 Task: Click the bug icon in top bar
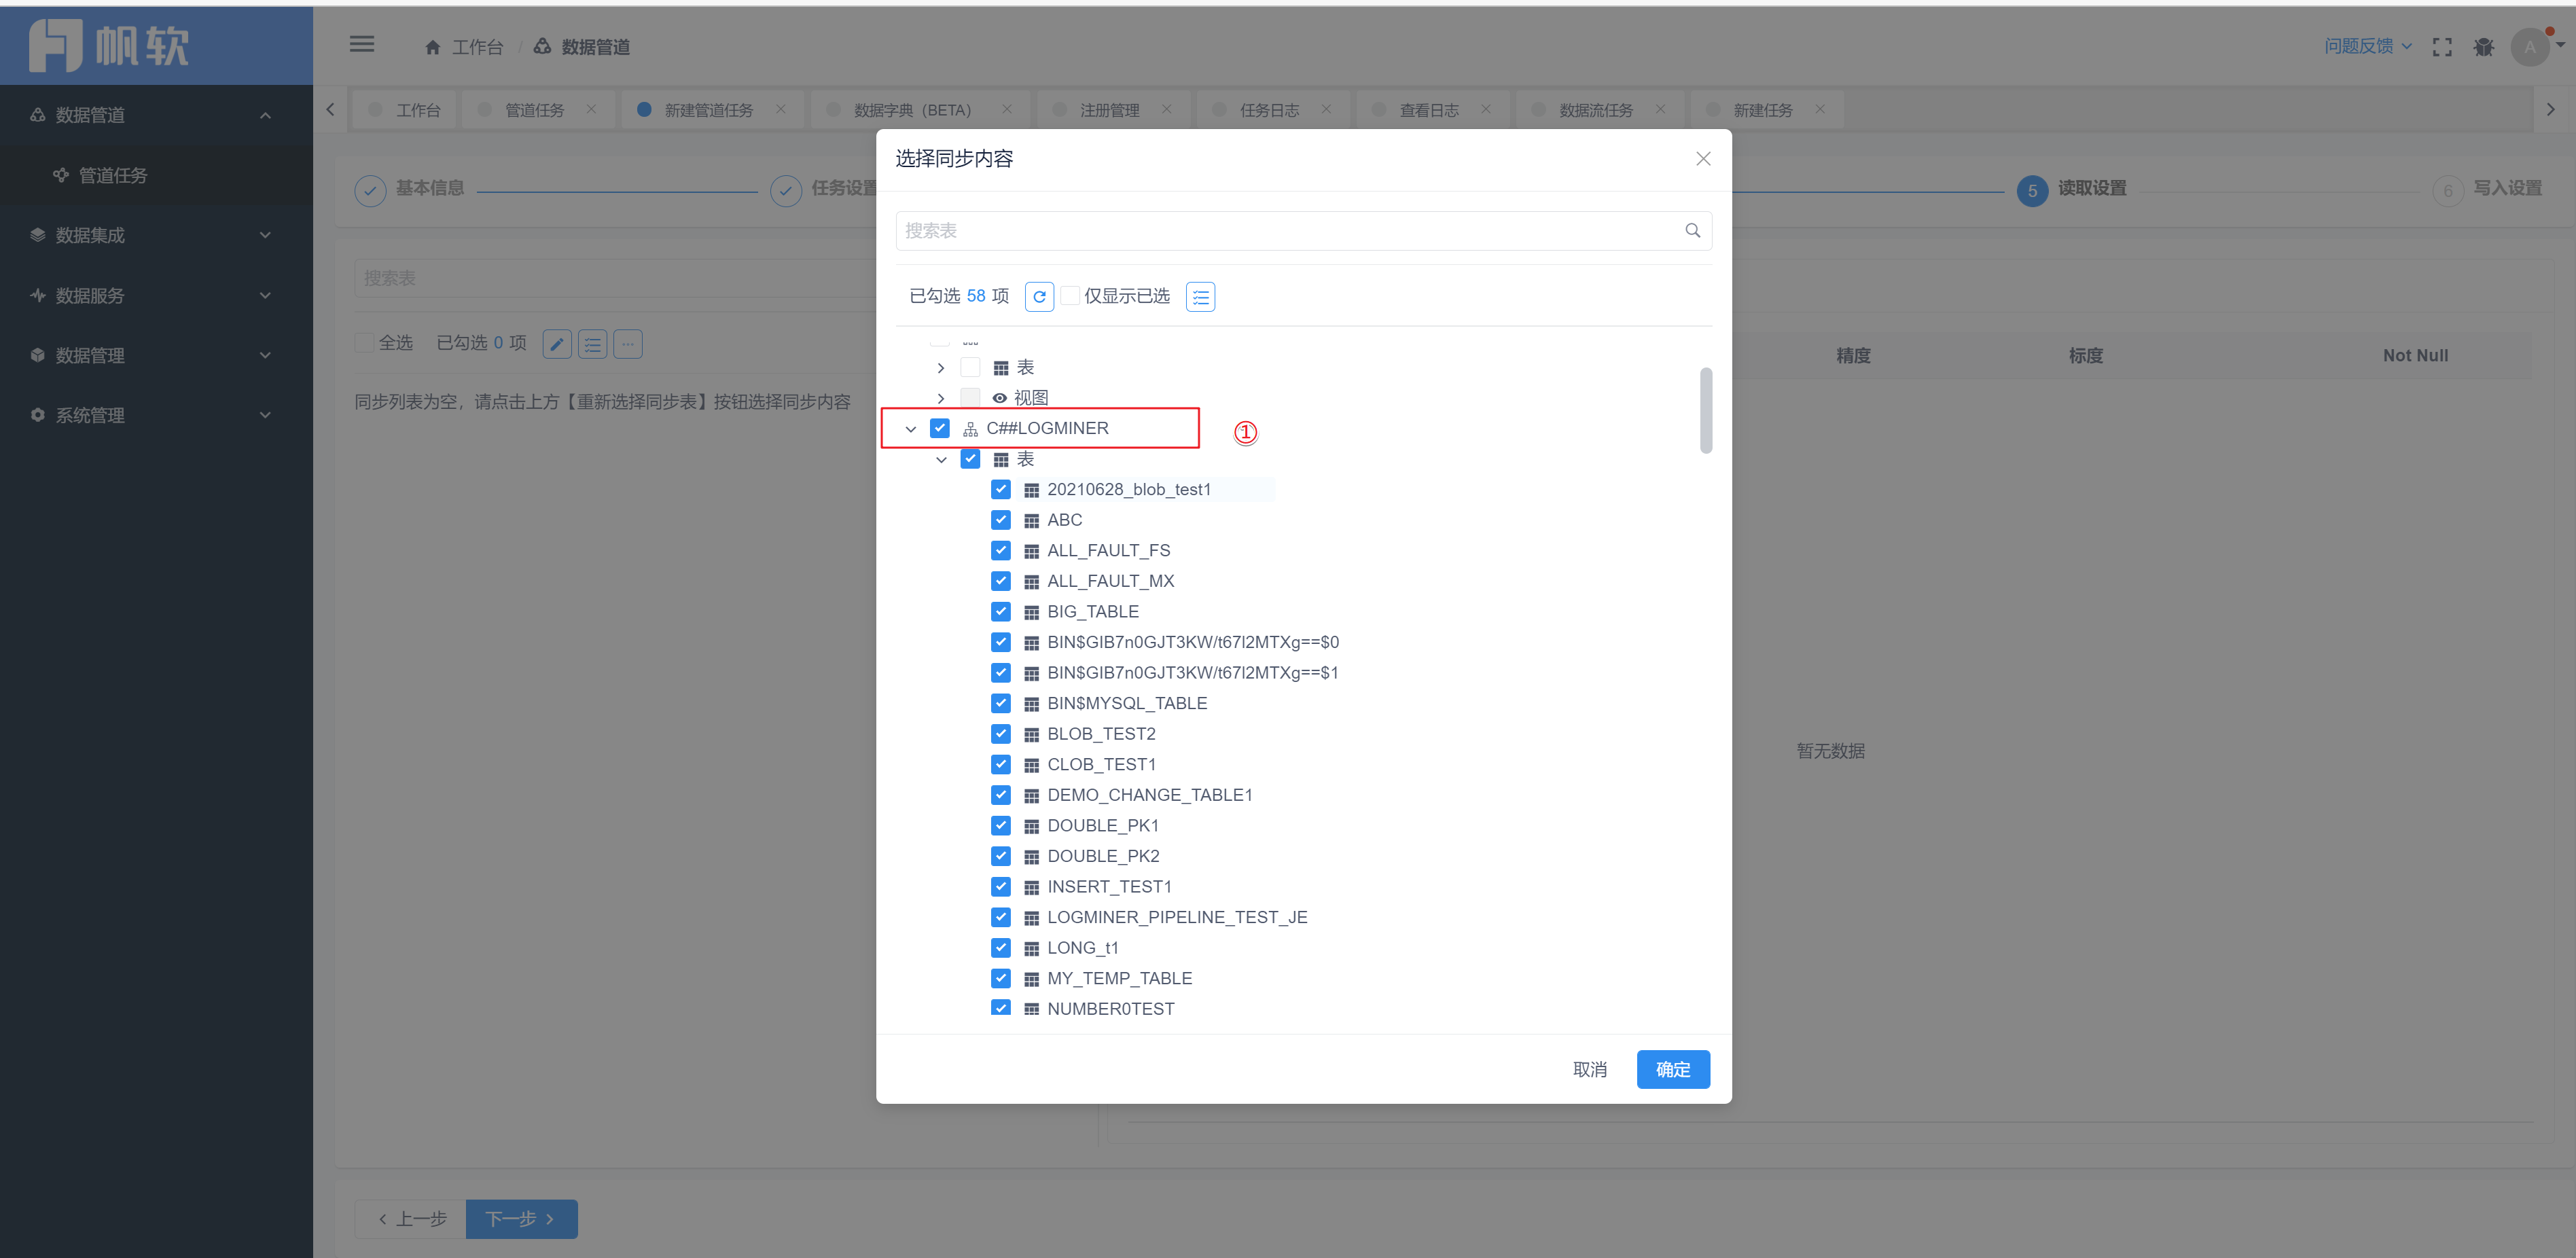pyautogui.click(x=2484, y=47)
